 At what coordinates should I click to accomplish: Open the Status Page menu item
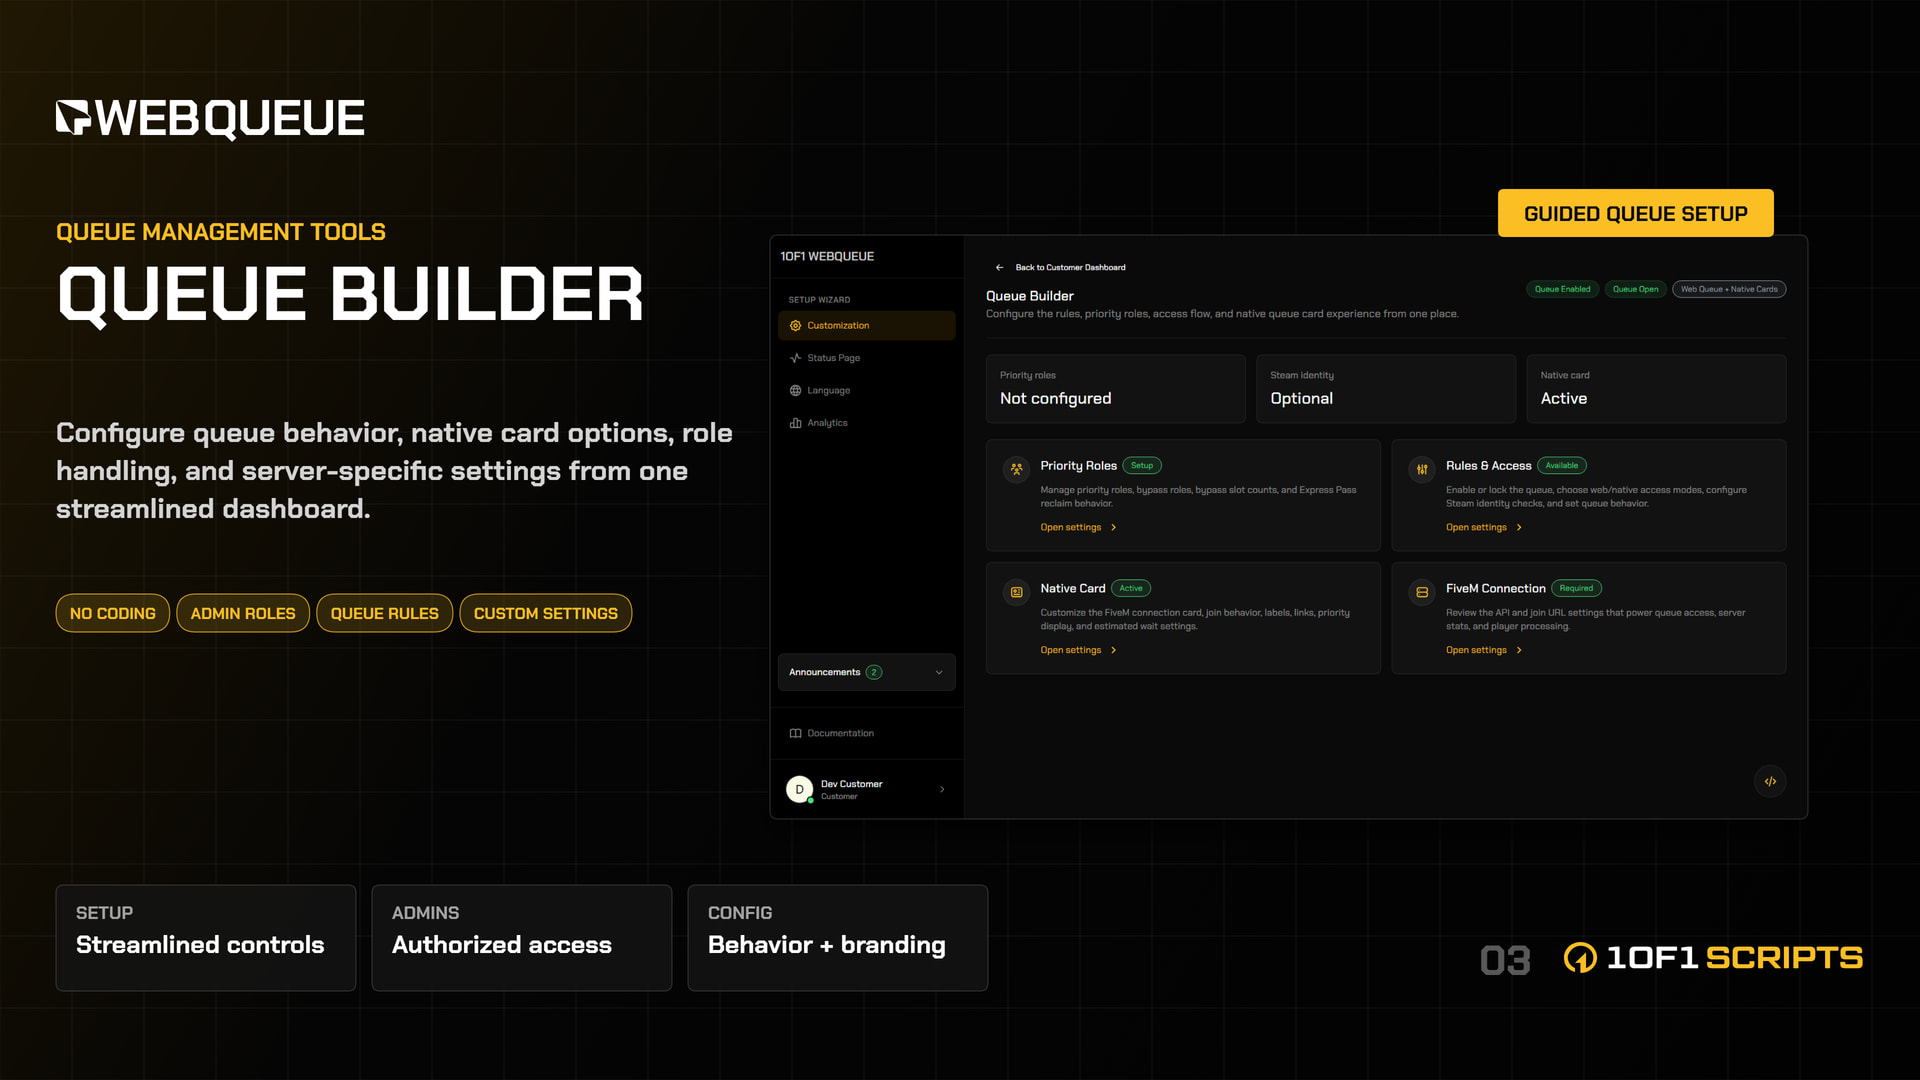click(x=866, y=358)
